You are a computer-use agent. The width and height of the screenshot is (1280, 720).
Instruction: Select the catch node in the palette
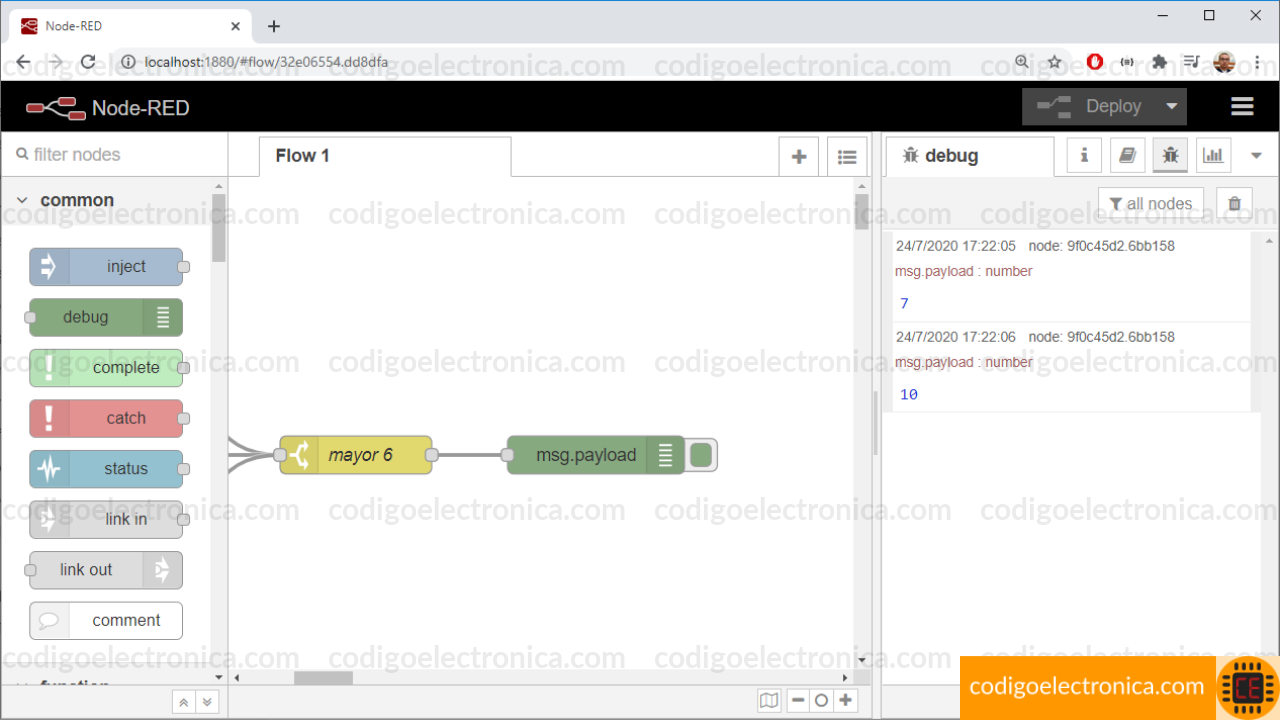(x=106, y=418)
